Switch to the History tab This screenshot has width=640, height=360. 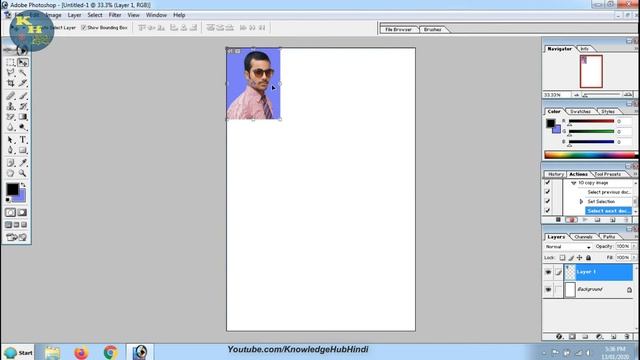556,174
